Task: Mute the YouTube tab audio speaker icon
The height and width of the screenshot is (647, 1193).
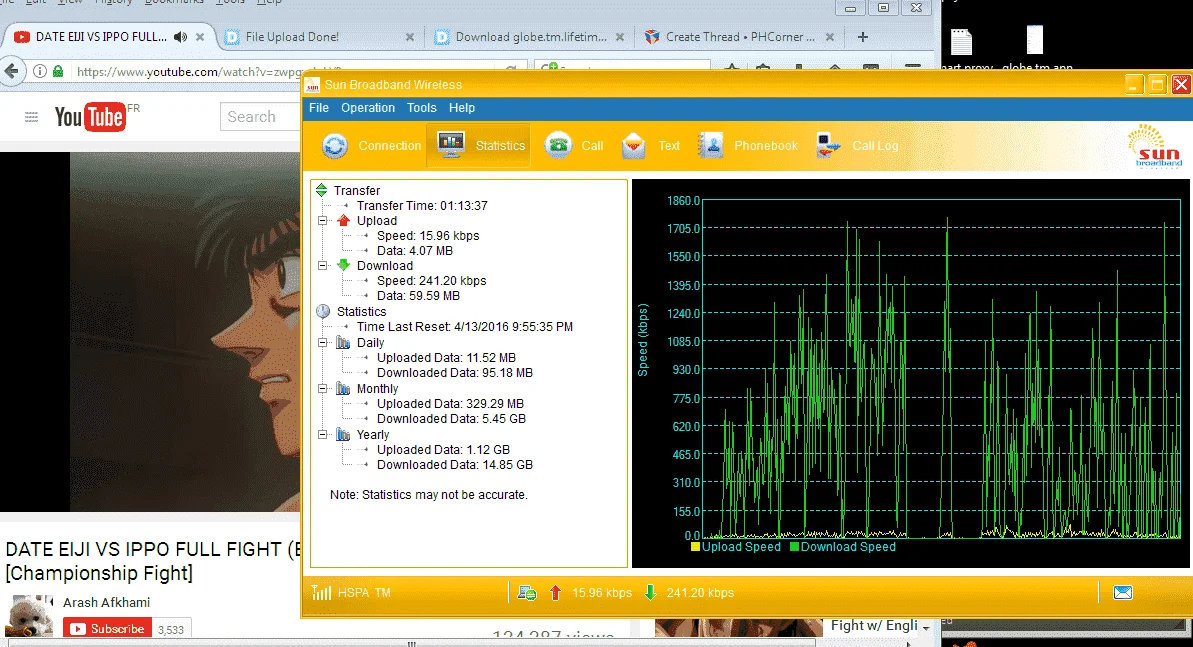Action: tap(180, 37)
